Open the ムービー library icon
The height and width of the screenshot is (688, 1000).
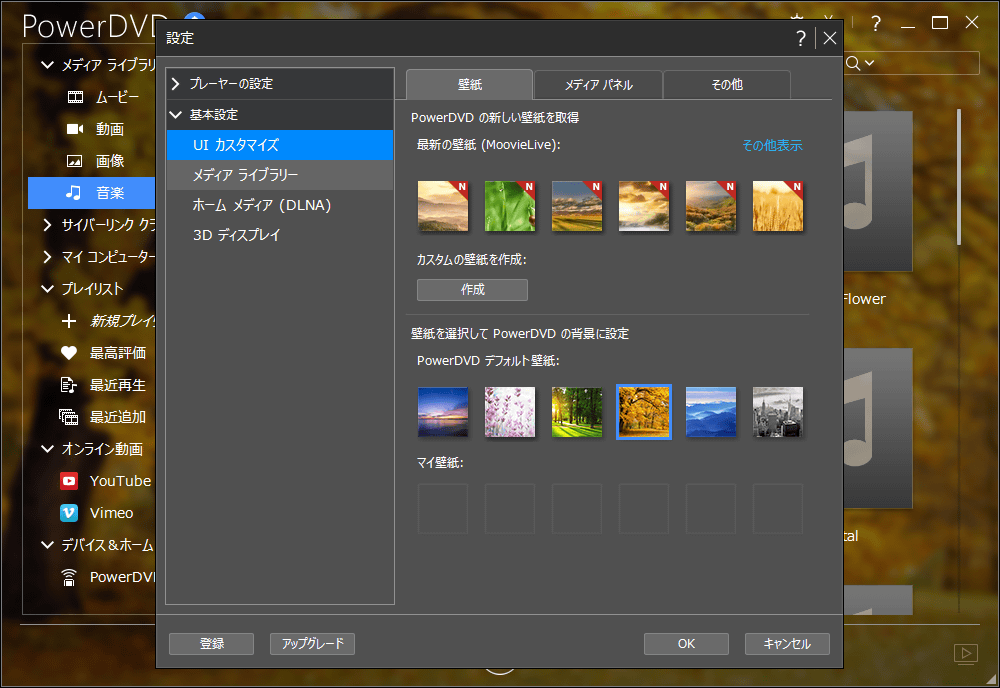[75, 97]
